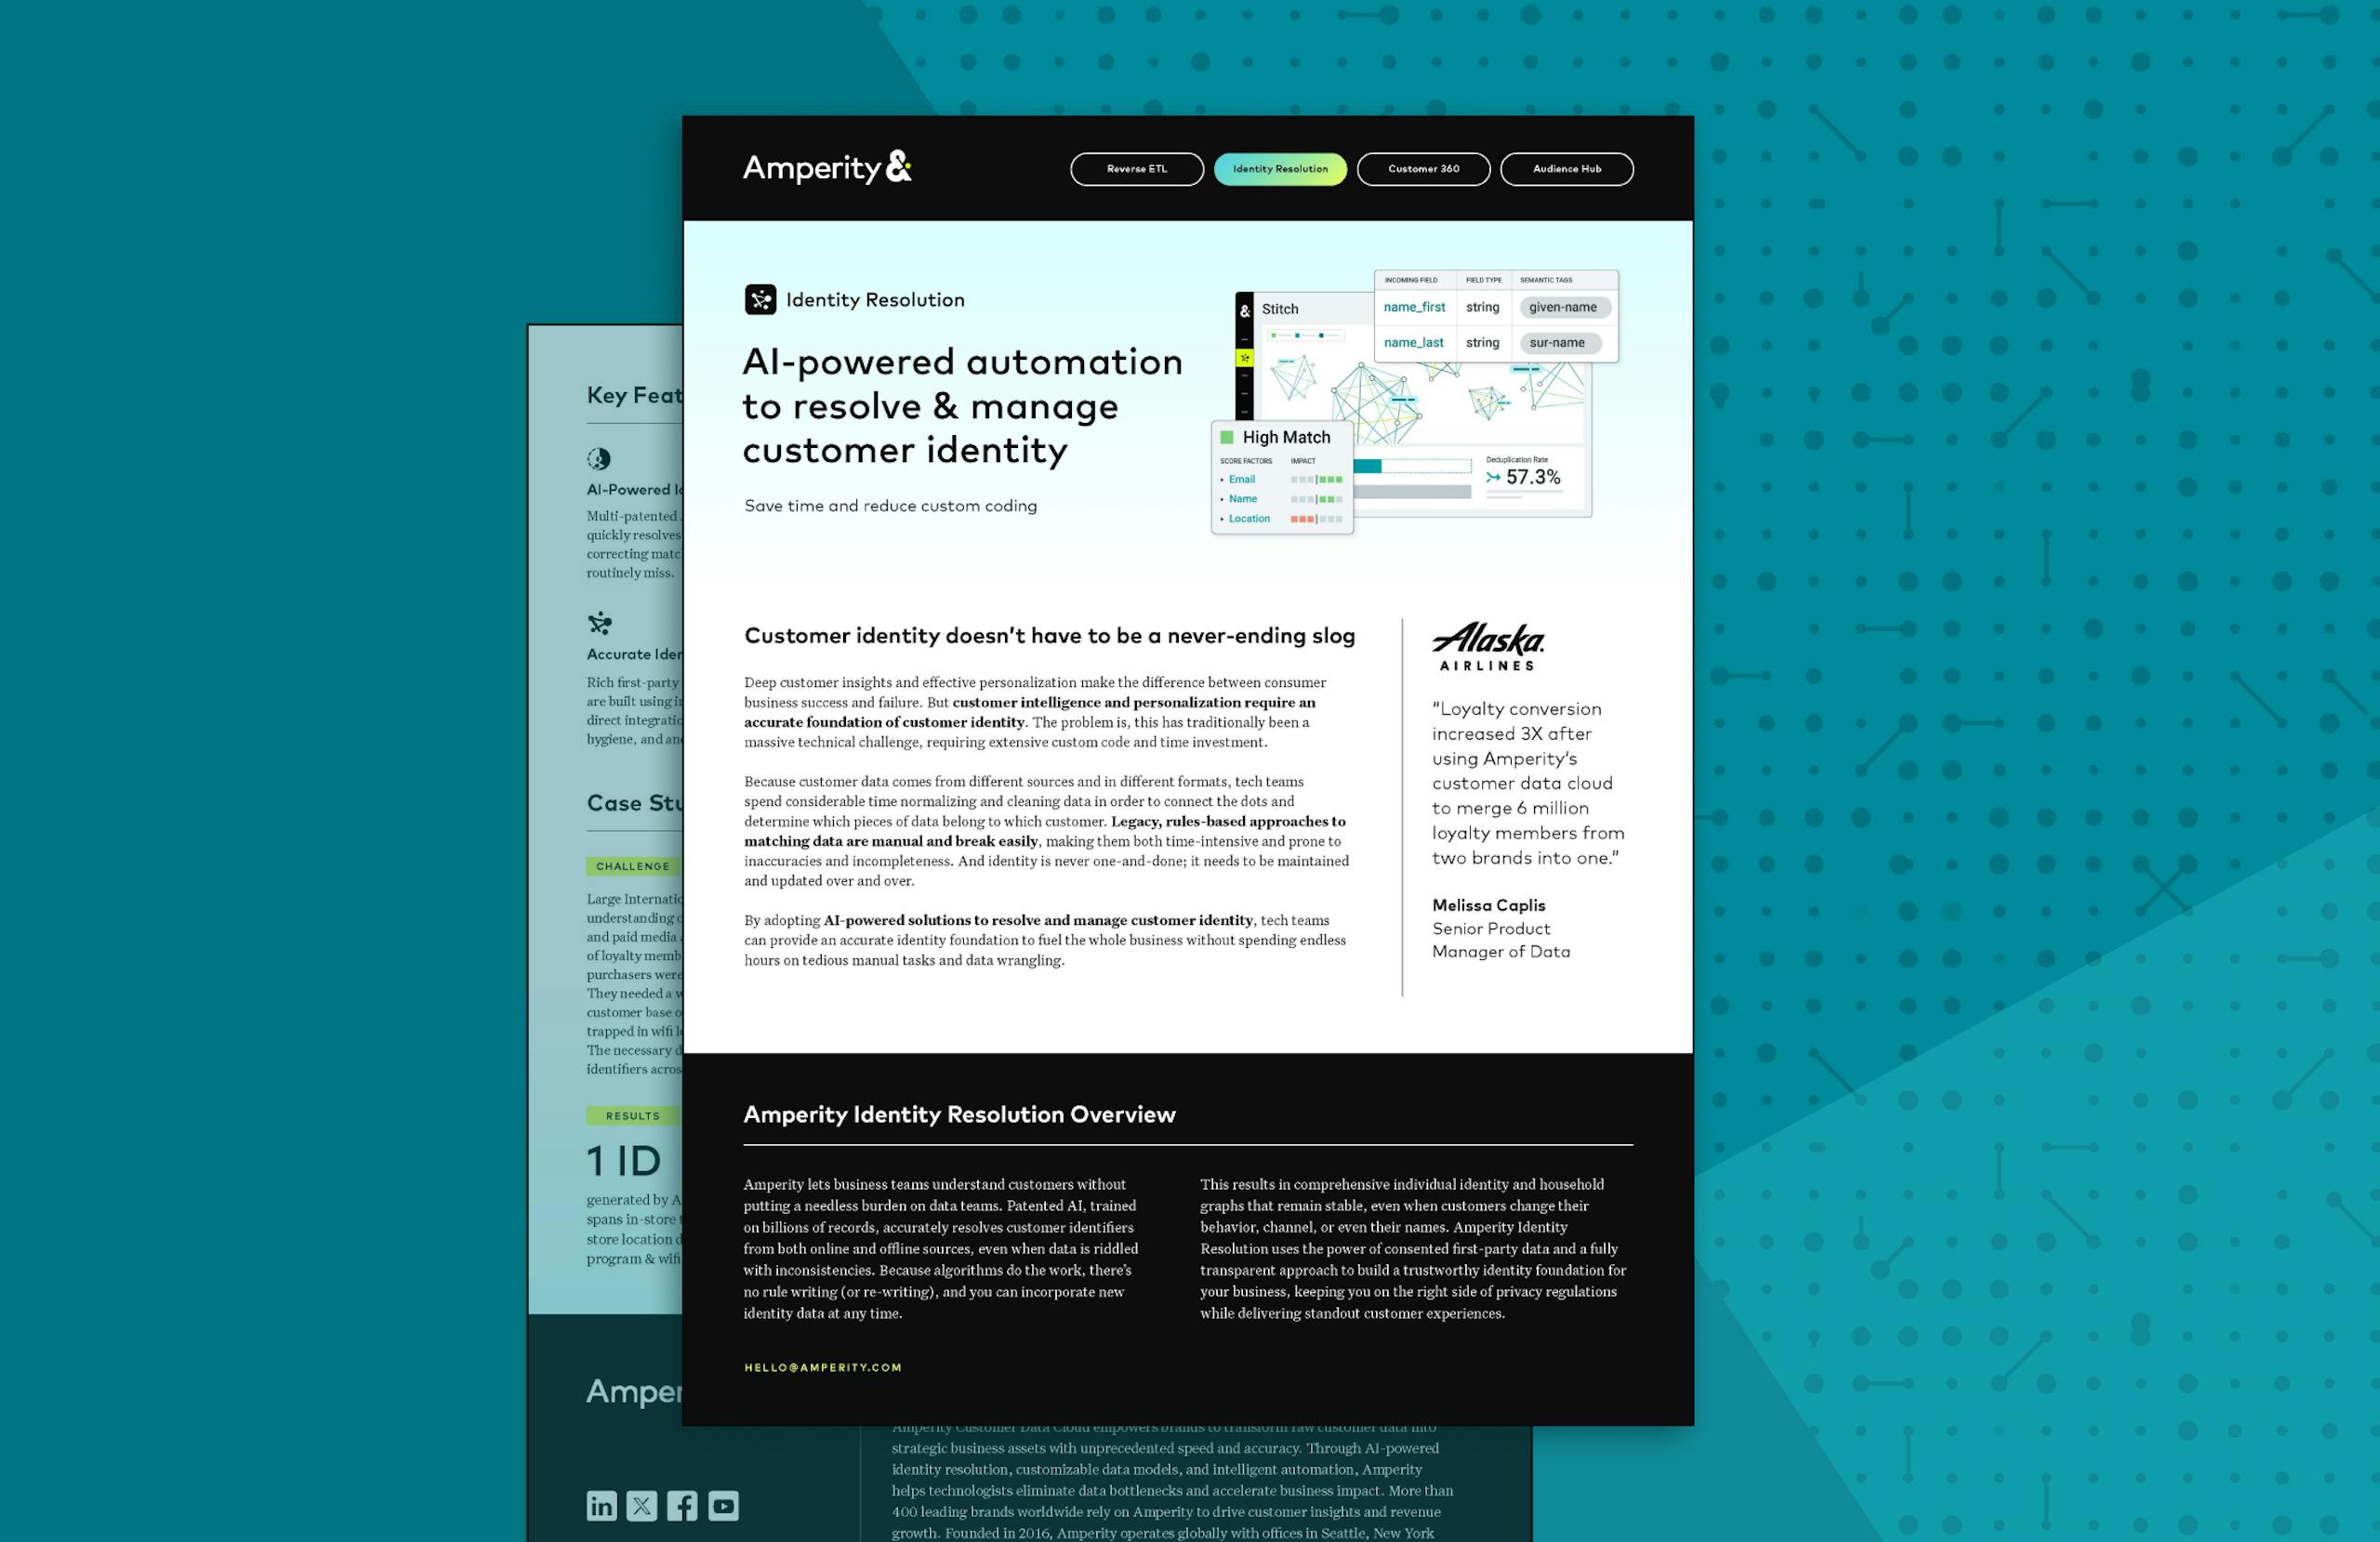
Task: Select the Identity Resolution icon
Action: pos(760,298)
